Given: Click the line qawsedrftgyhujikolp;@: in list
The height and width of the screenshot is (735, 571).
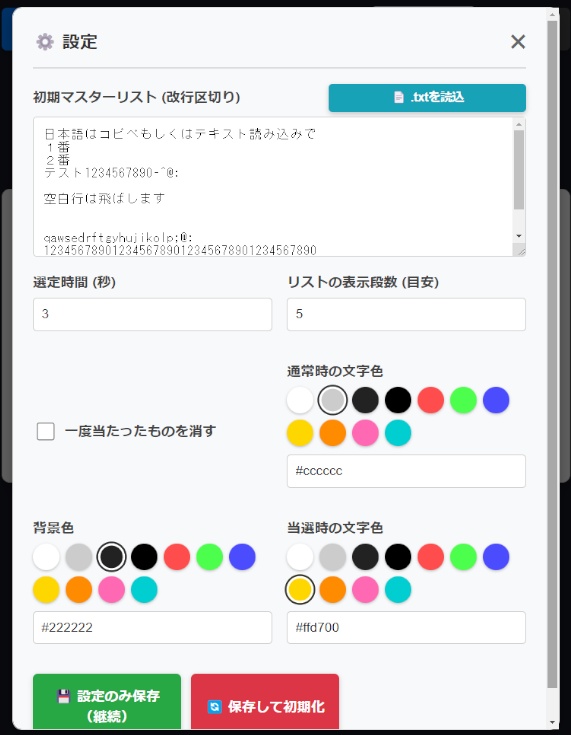Looking at the screenshot, I should [118, 238].
